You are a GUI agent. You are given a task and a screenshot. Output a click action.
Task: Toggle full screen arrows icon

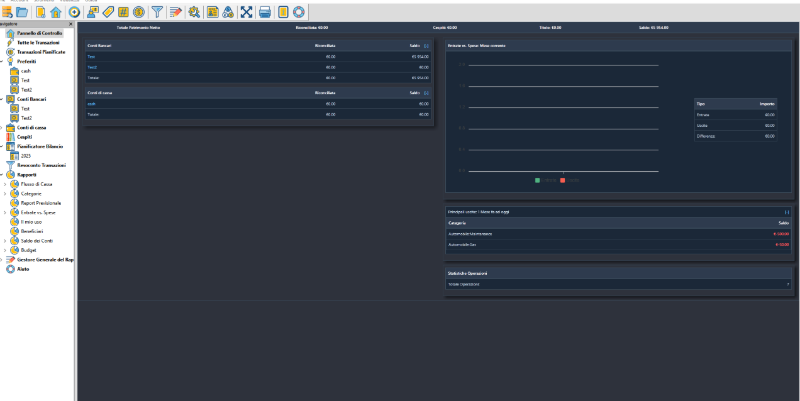pos(246,12)
